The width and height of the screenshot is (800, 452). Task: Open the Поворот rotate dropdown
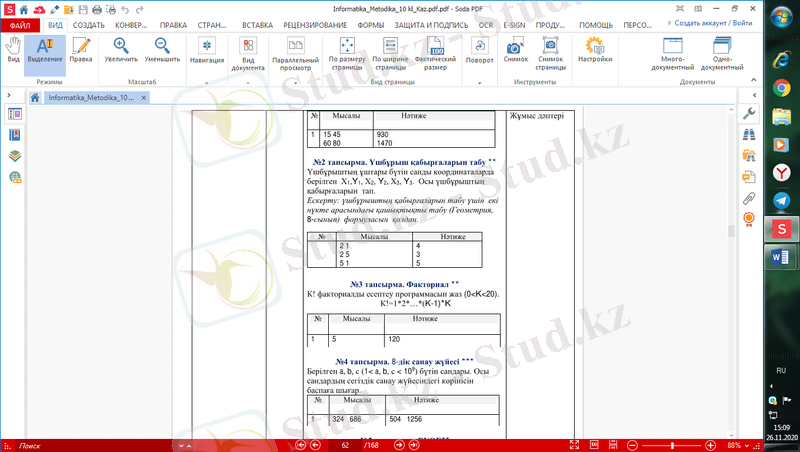pos(479,51)
